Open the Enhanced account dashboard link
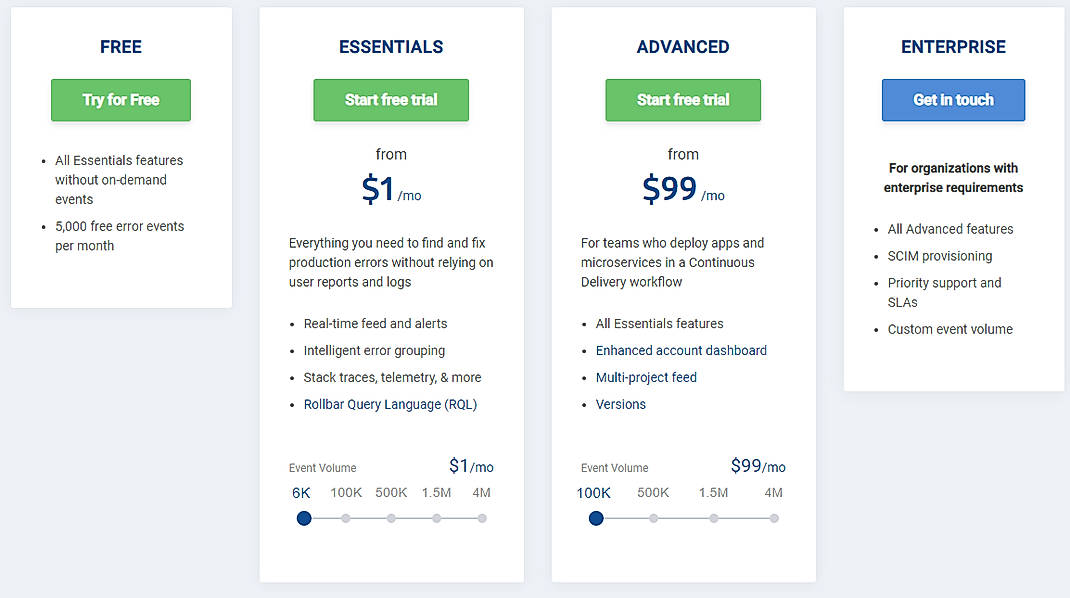The image size is (1070, 598). click(x=681, y=350)
